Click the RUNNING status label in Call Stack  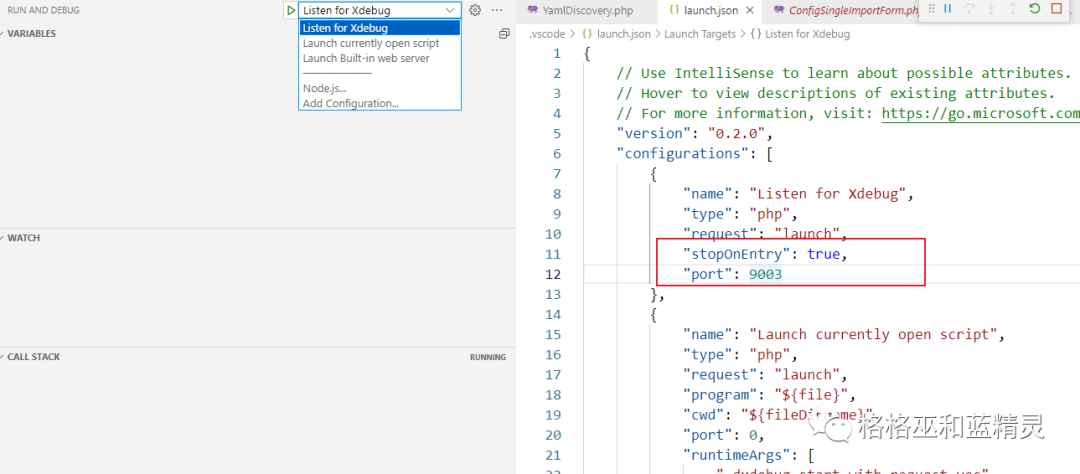coord(488,357)
